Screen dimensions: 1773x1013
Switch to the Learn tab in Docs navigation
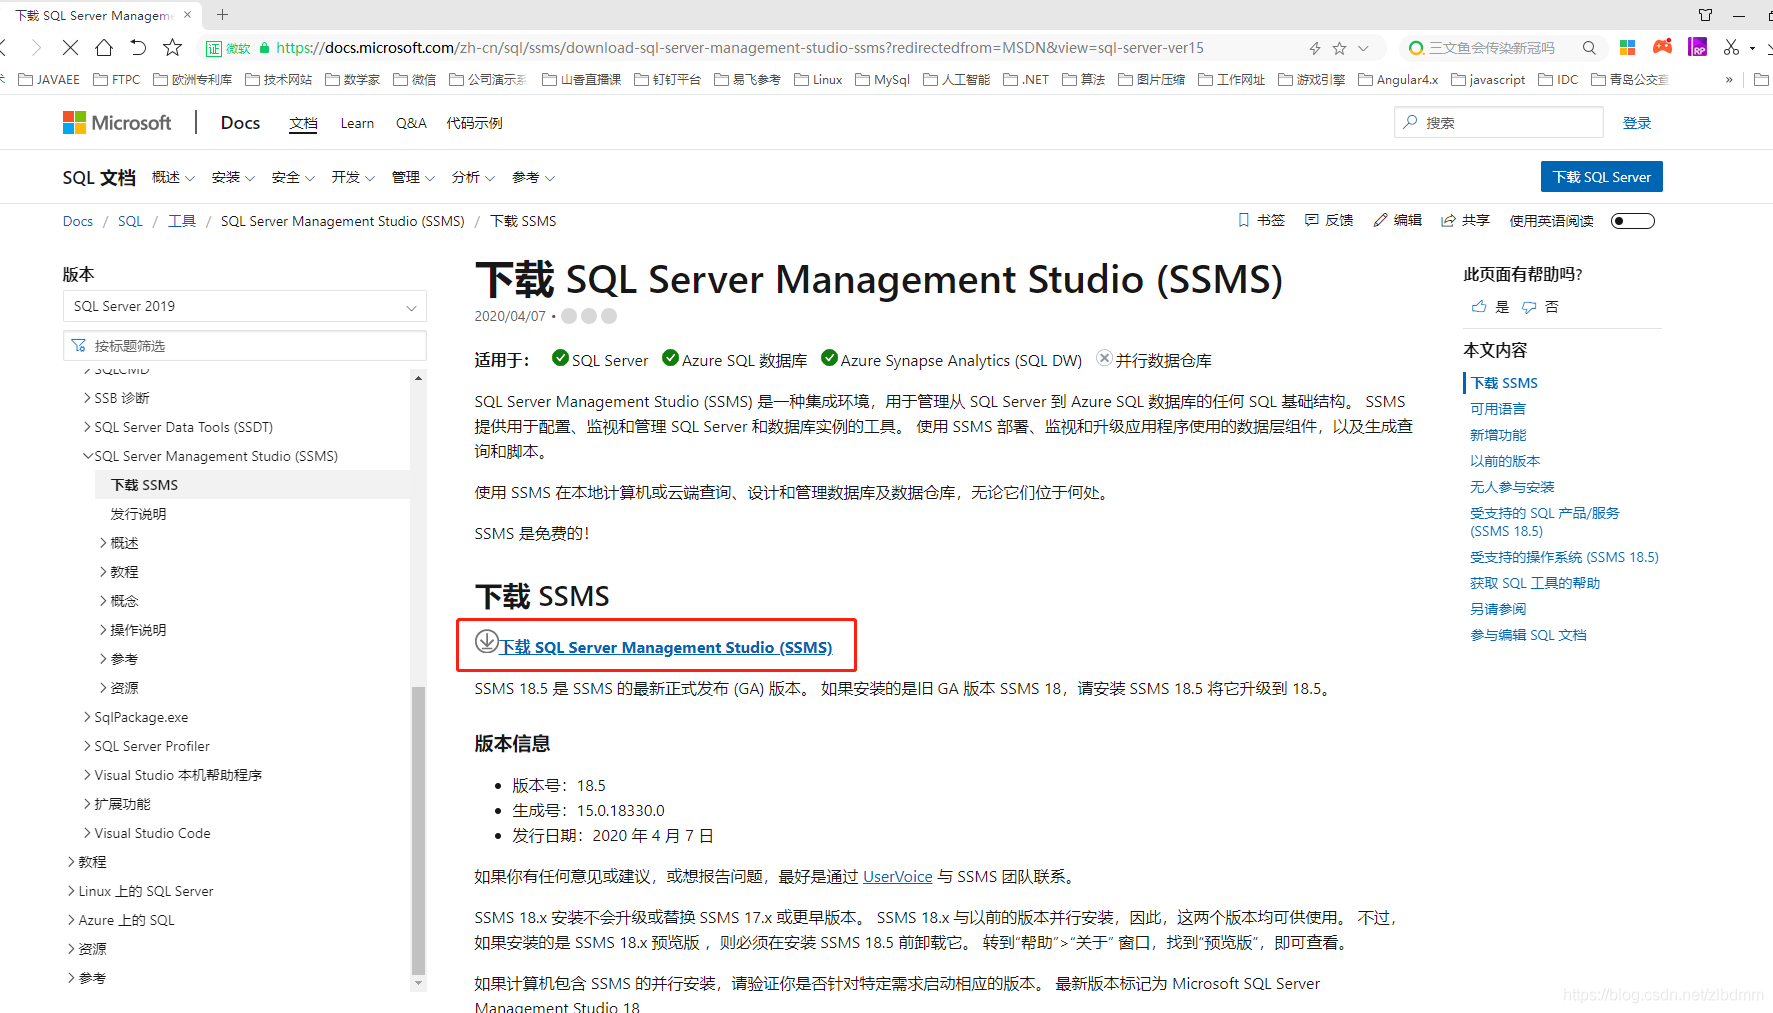point(357,122)
